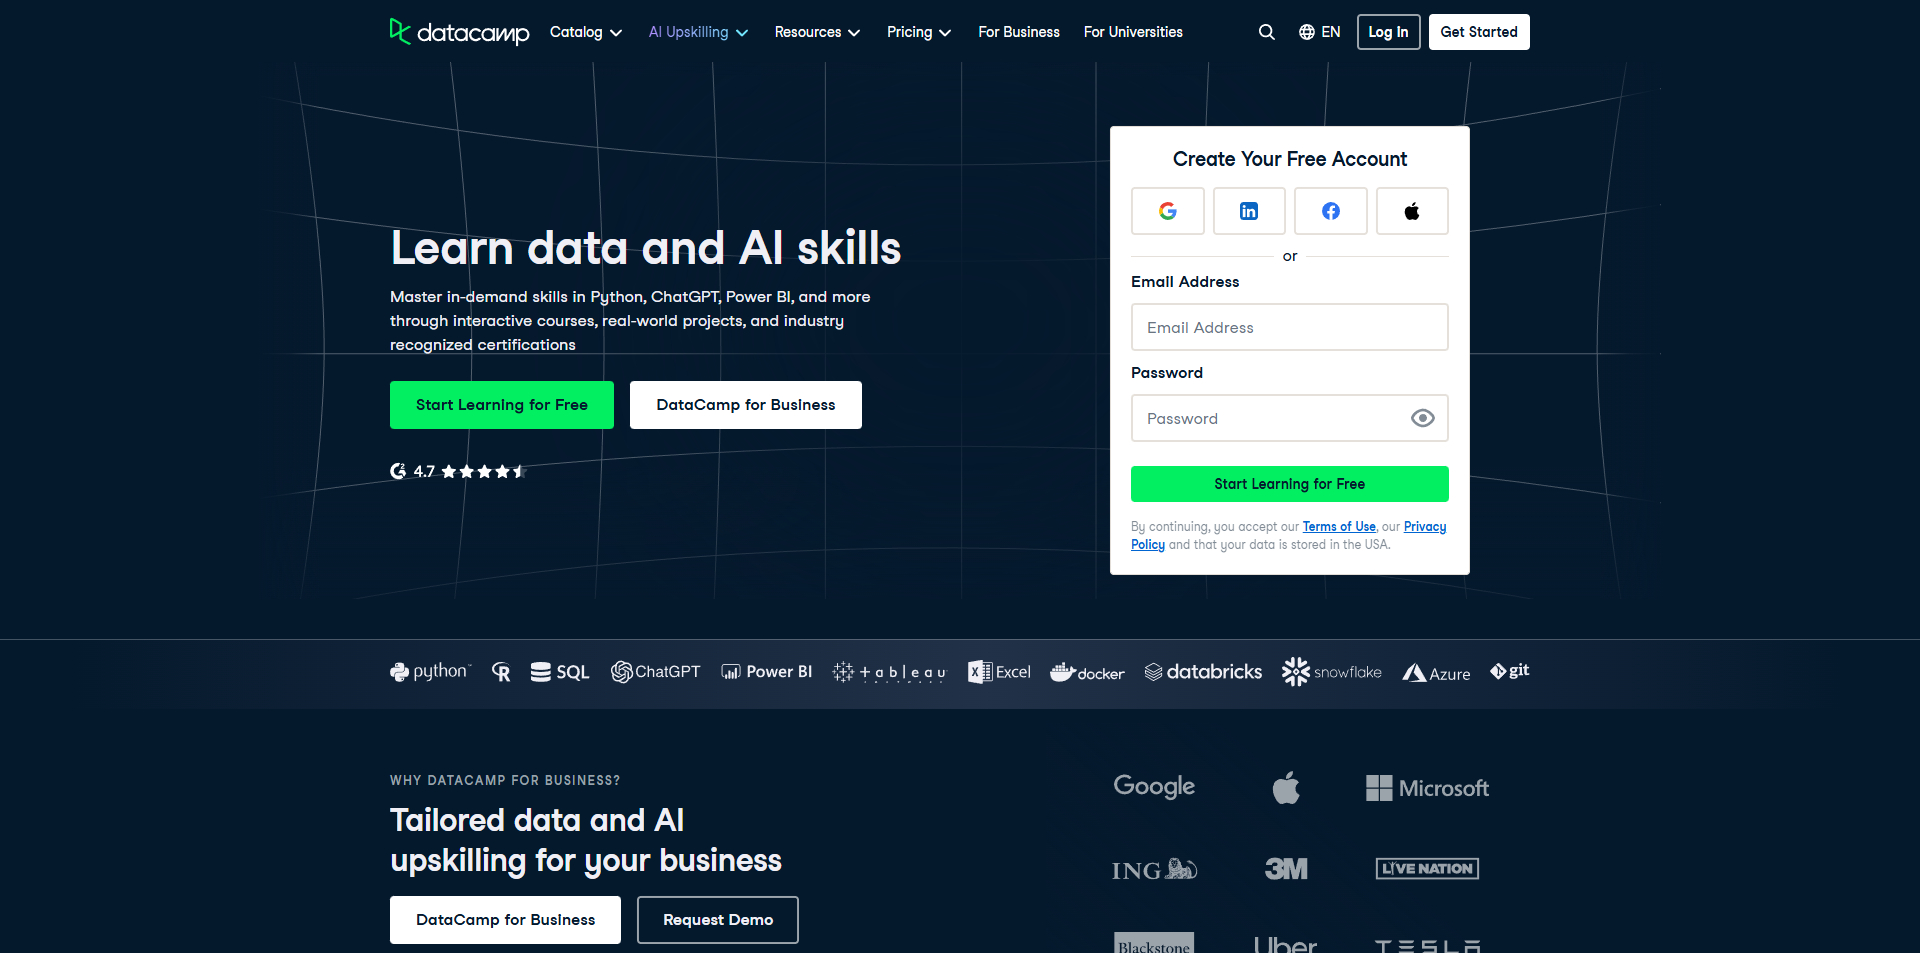Click the Power BI logo

[766, 671]
